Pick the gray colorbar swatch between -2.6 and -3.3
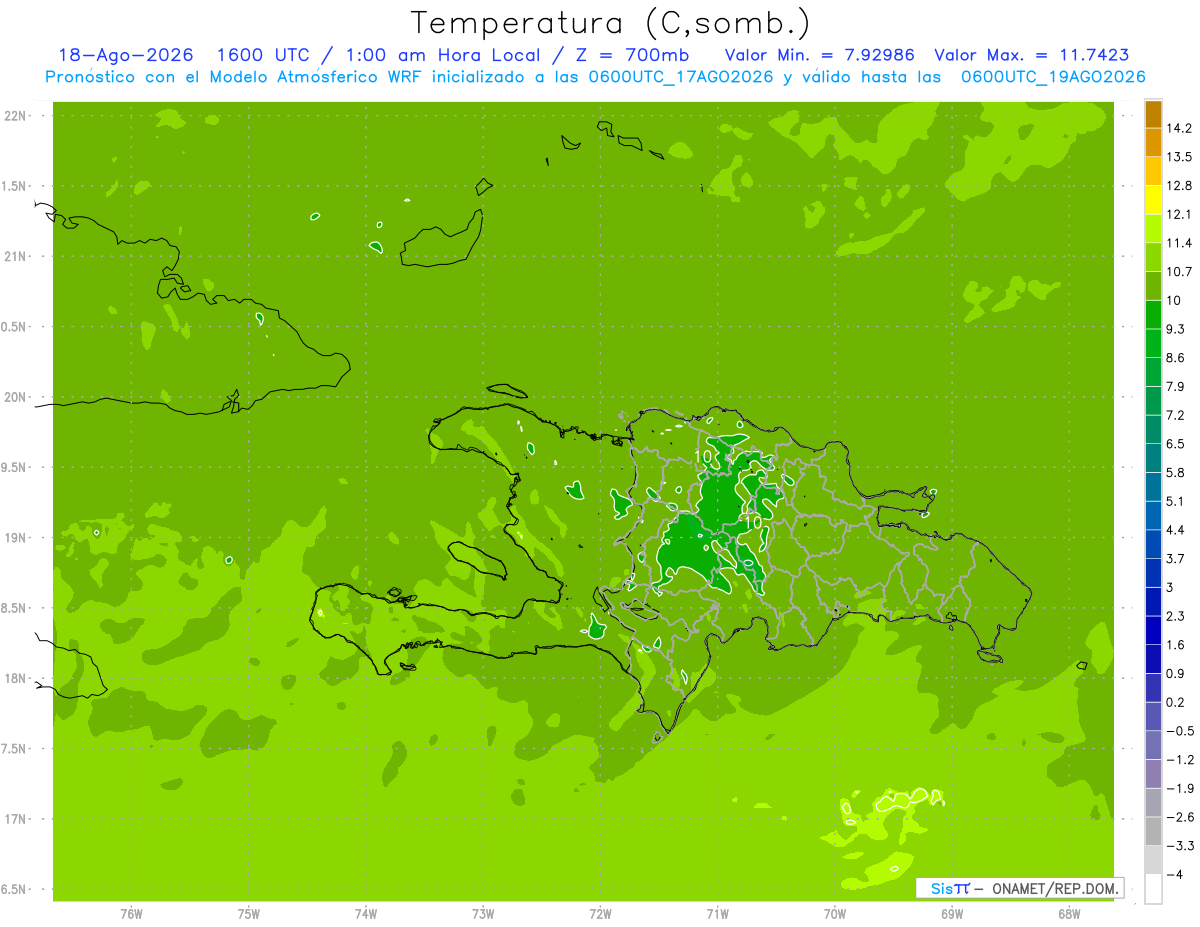This screenshot has height=927, width=1200. coord(1153,831)
